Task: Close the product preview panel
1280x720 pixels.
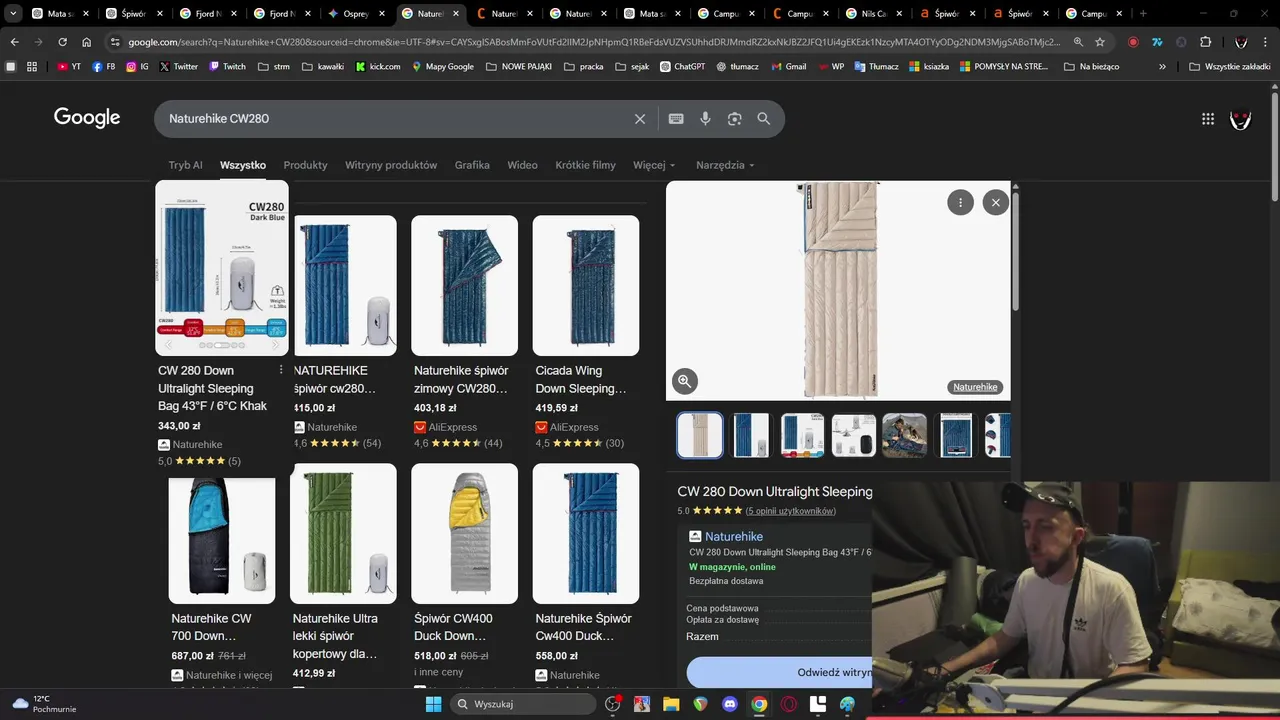Action: 995,202
